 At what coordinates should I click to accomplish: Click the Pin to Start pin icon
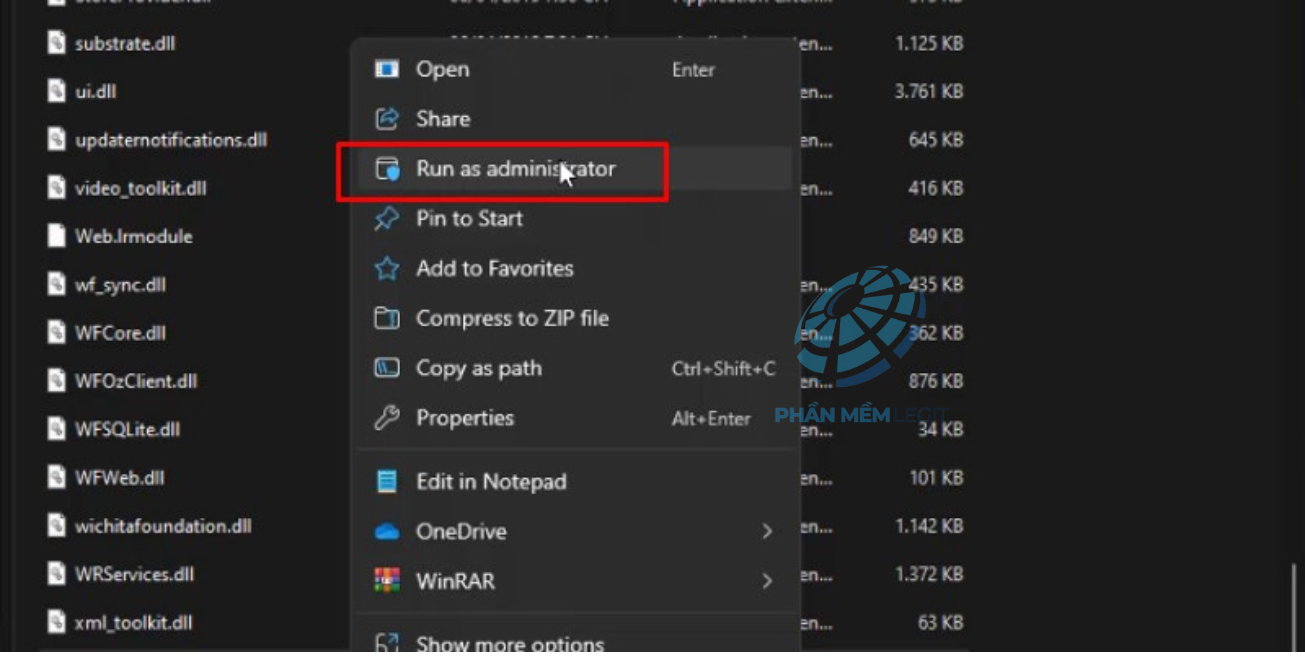click(387, 218)
